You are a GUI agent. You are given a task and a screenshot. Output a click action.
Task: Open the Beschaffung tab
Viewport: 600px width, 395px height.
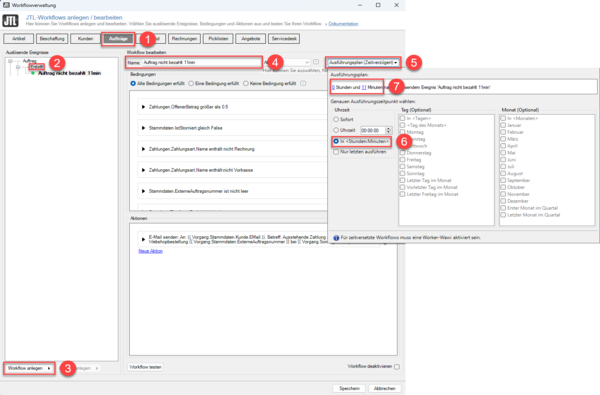coord(52,39)
